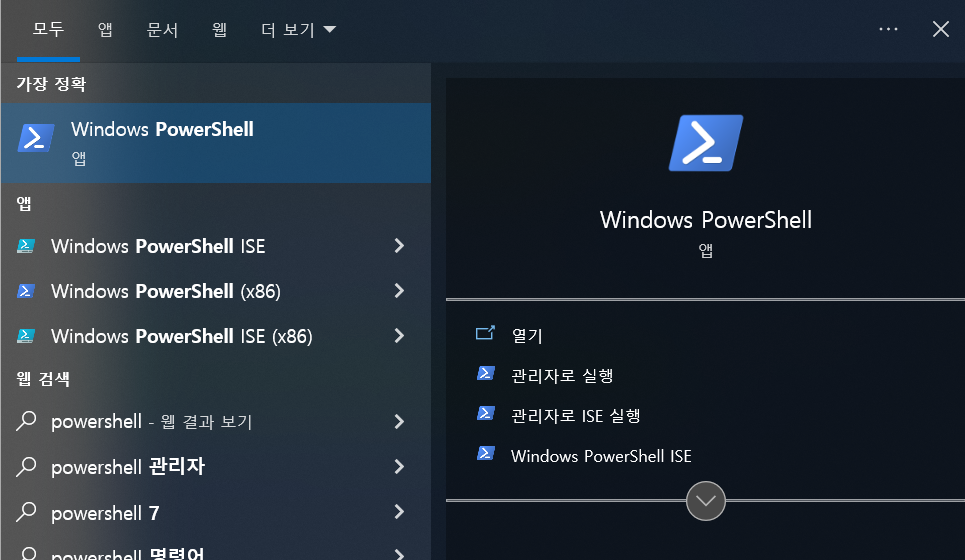This screenshot has height=560, width=965.
Task: Click Windows PowerShell ISE app icon in list
Action: tap(25, 246)
